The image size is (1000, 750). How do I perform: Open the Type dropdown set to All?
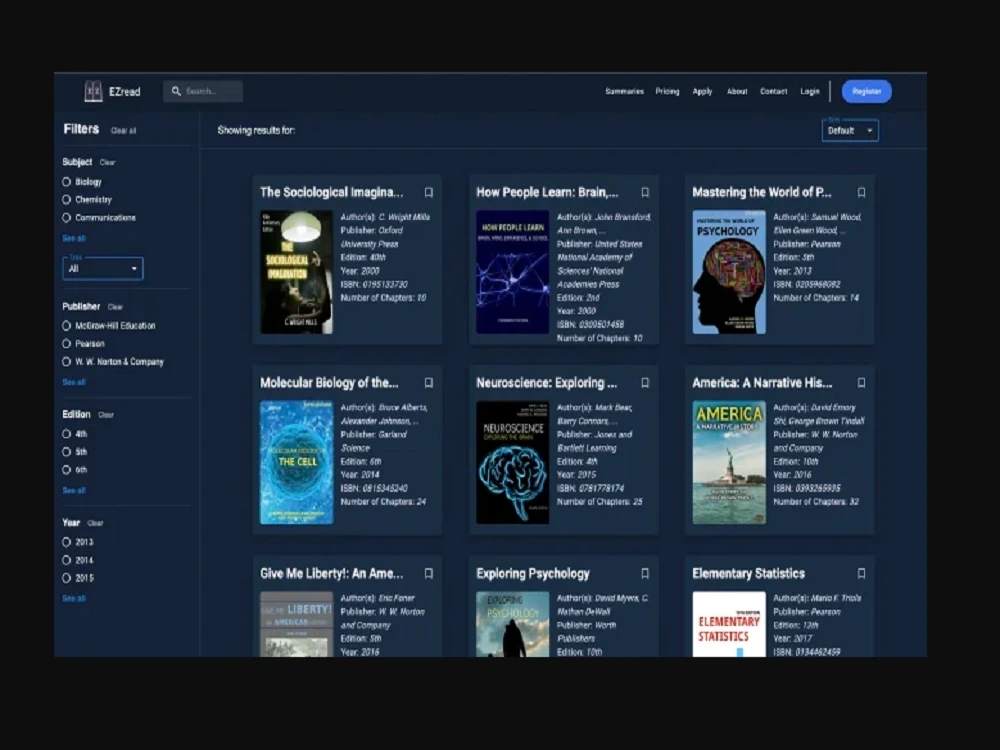click(x=103, y=268)
